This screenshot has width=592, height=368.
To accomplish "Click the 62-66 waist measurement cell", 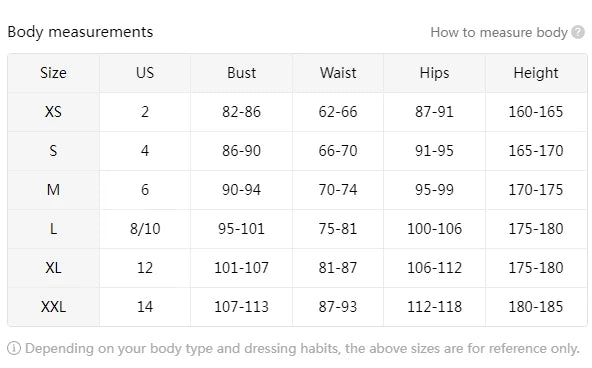I will (x=338, y=112).
